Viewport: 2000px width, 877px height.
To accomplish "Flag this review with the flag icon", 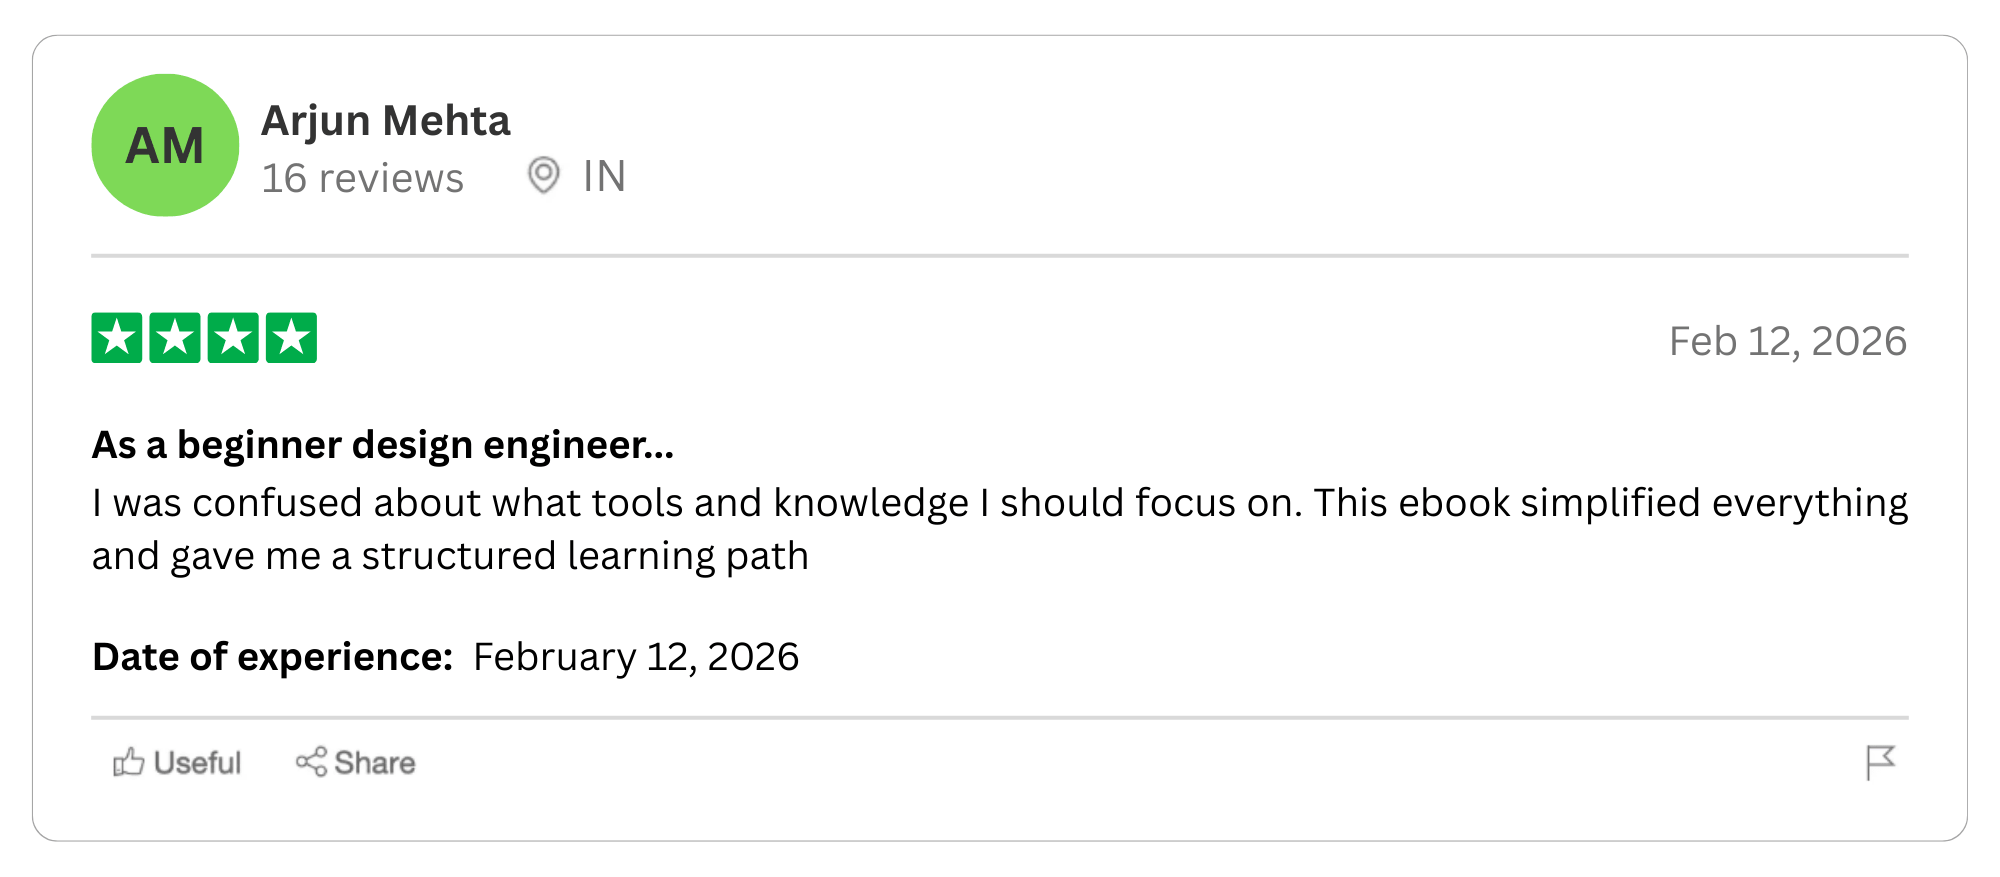I will pyautogui.click(x=1880, y=762).
